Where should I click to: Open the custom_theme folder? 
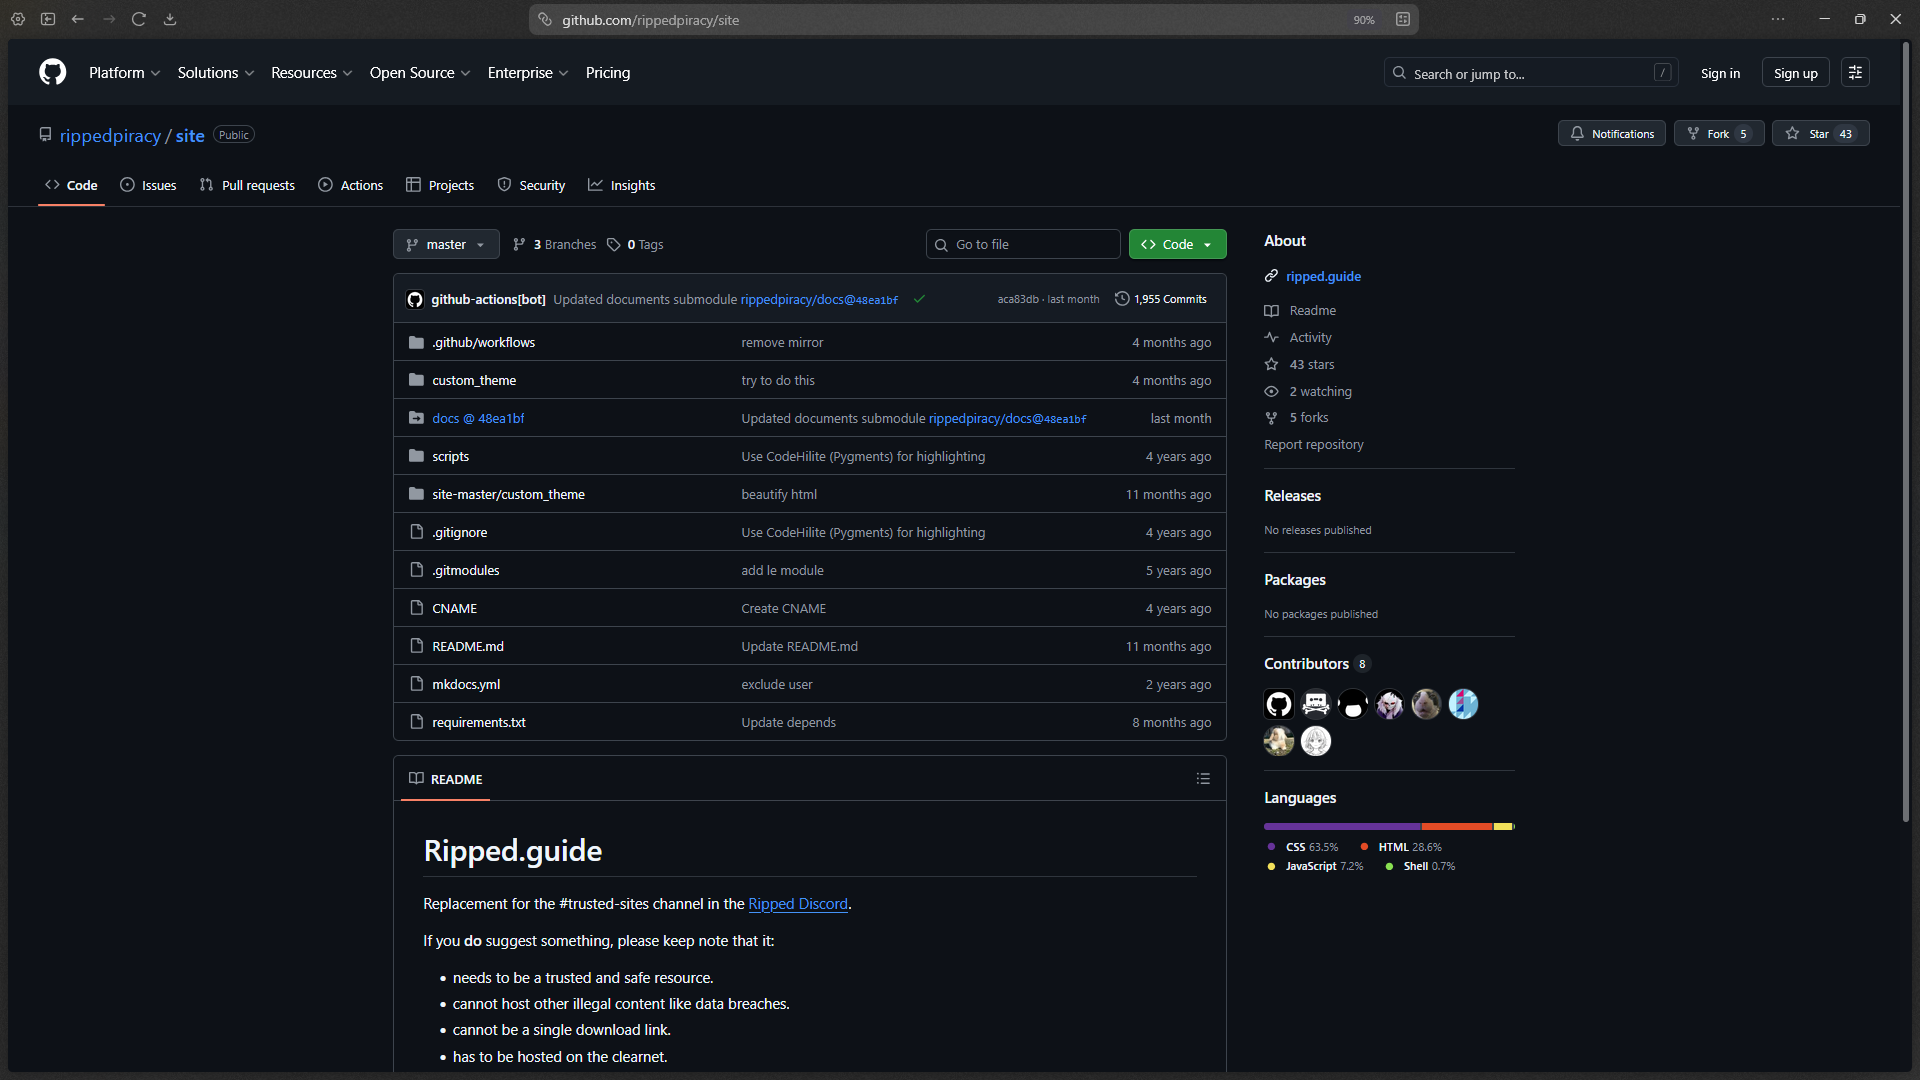(474, 380)
